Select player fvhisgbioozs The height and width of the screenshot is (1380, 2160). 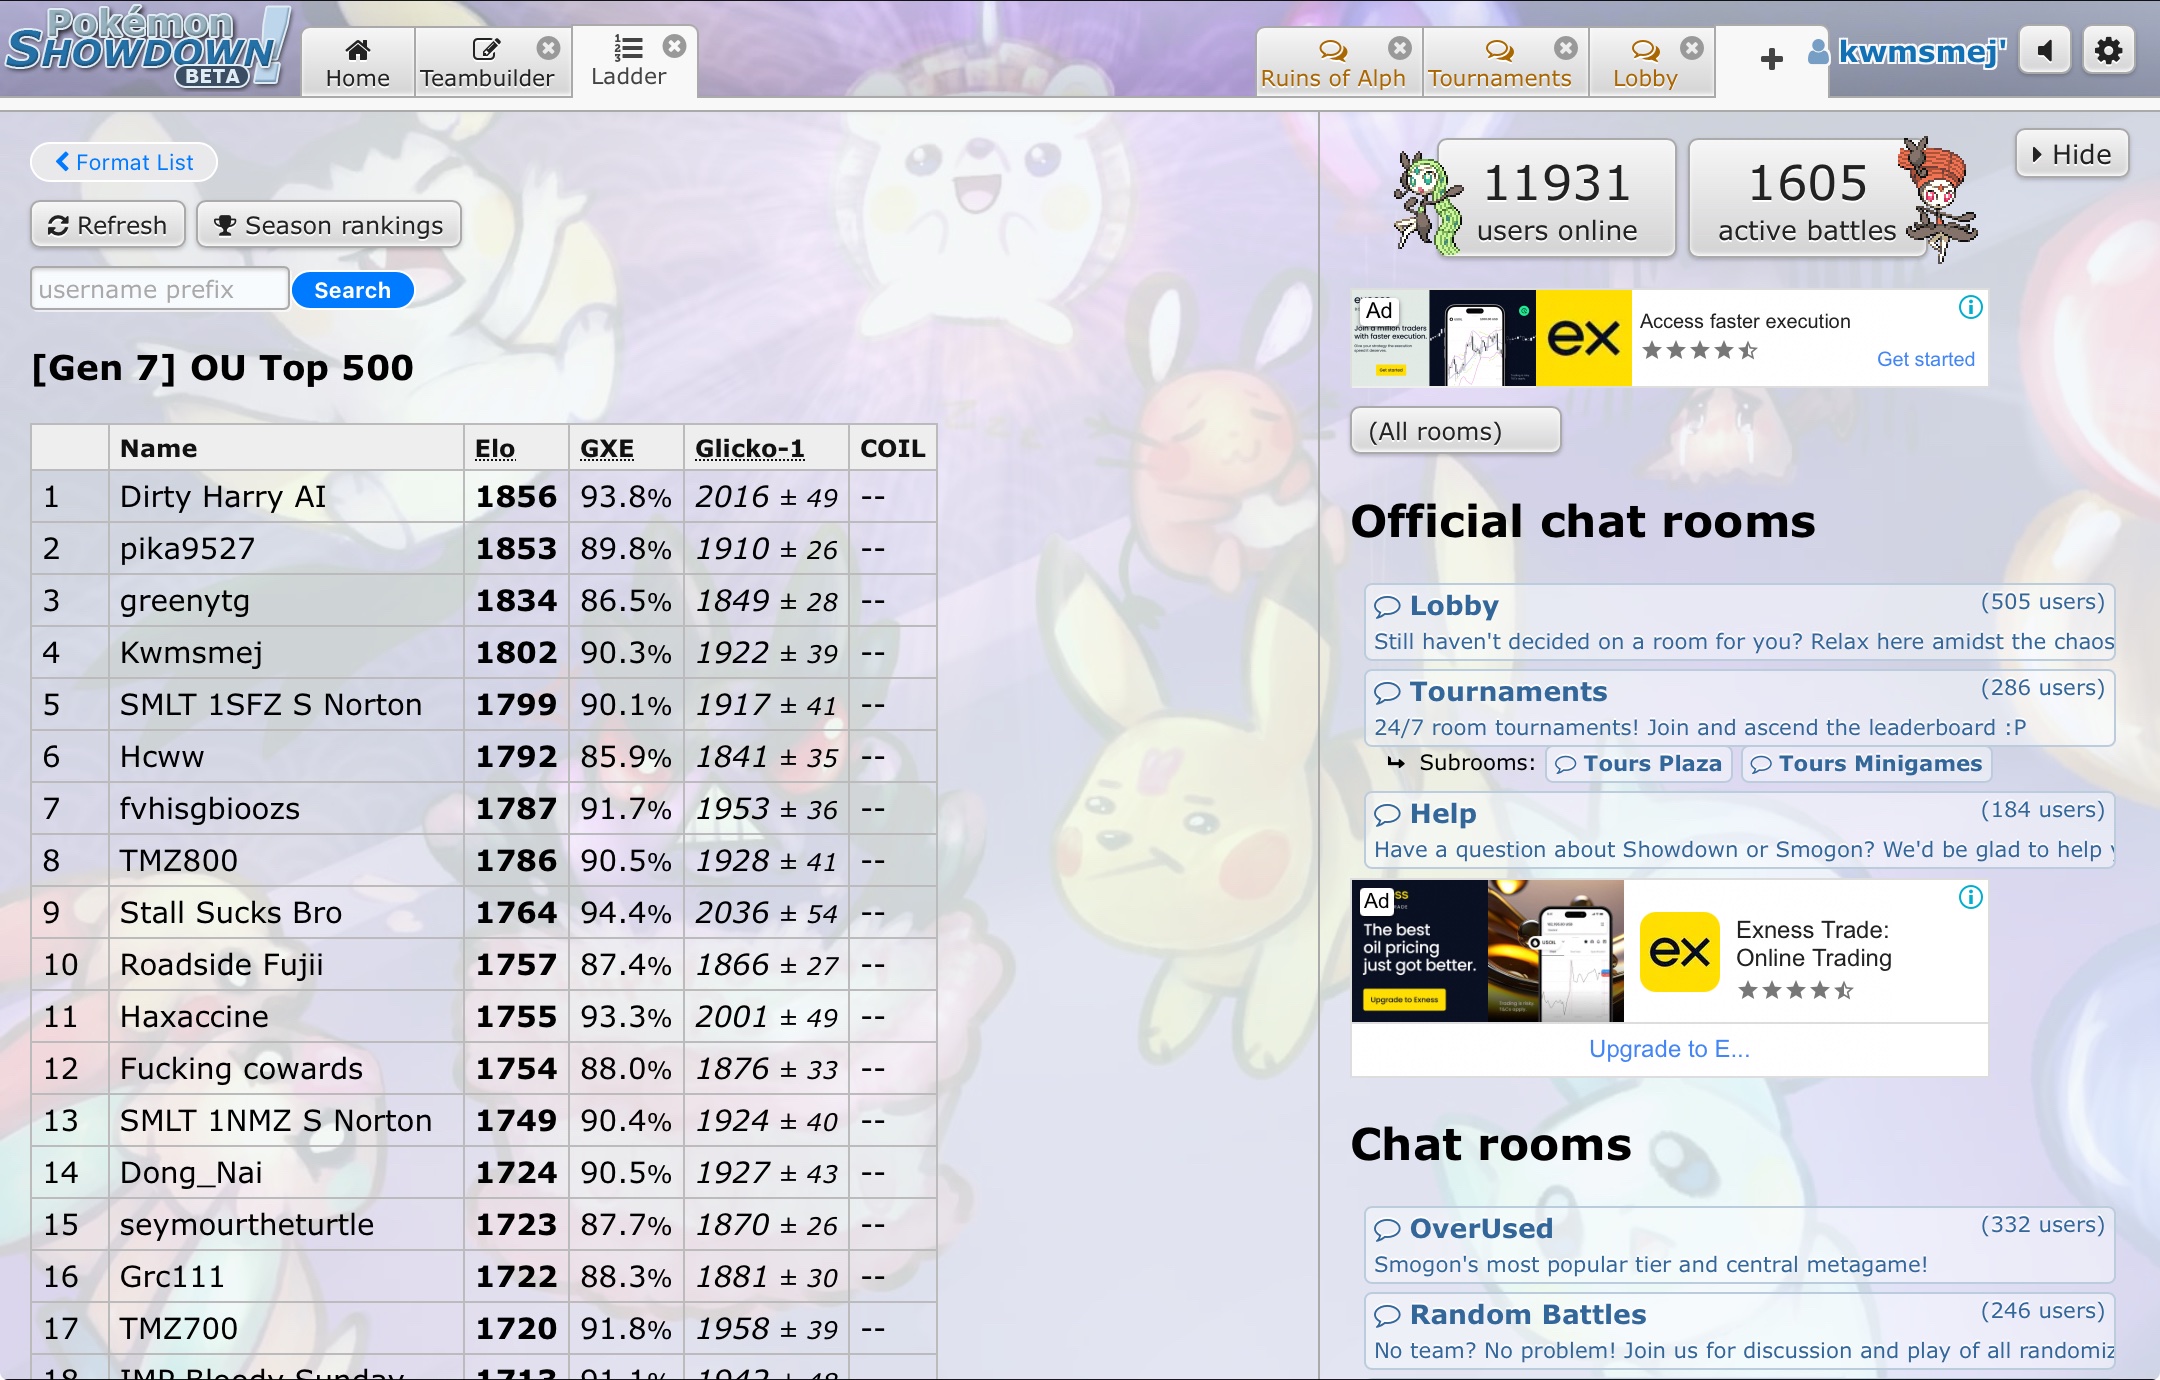coord(210,808)
